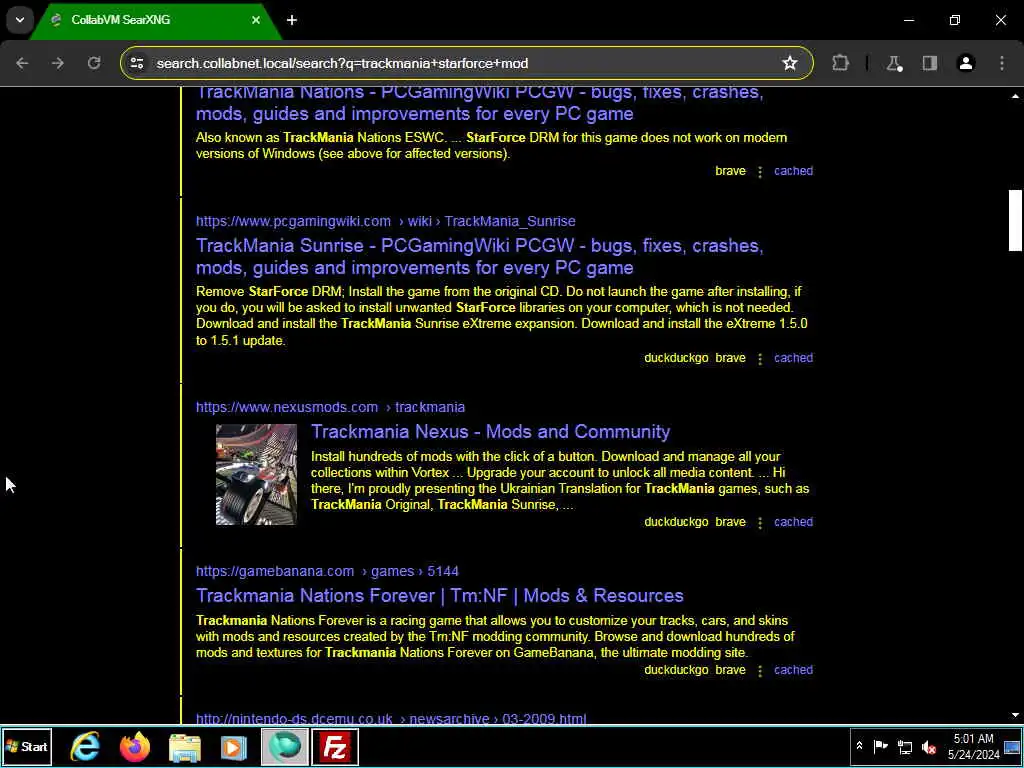The image size is (1024, 768).
Task: Open the Extensions puzzle icon
Action: click(840, 63)
